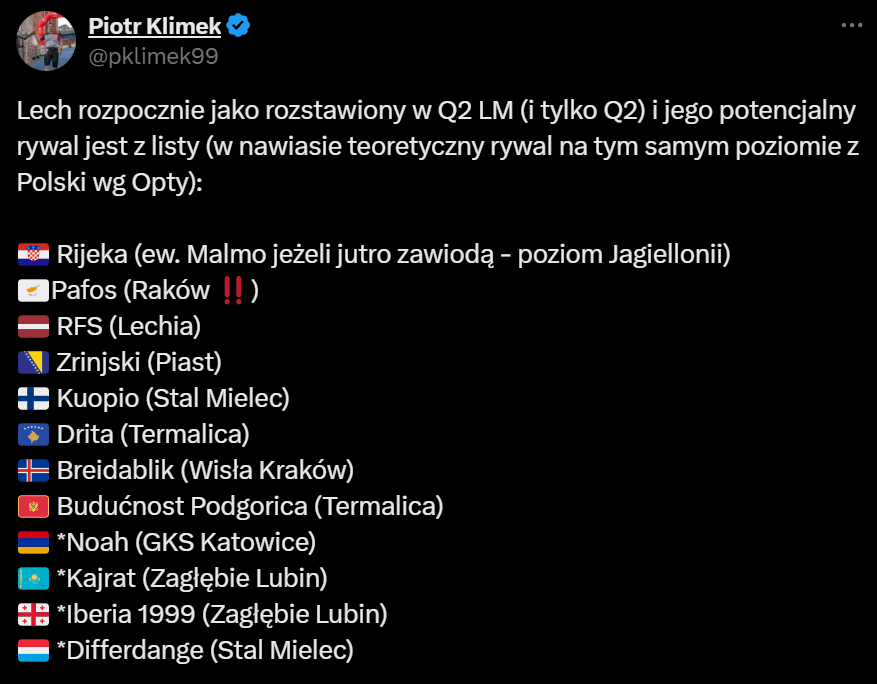Open the three-dot more options menu
Screen dimensions: 877x684
[851, 25]
